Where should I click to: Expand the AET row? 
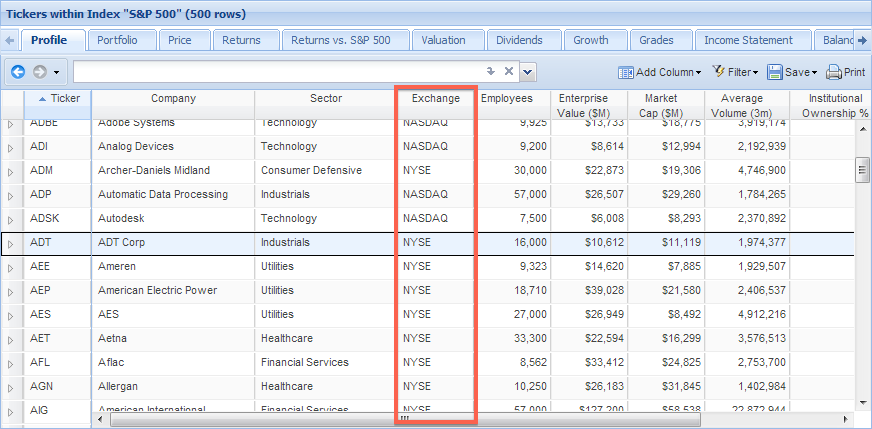coord(11,339)
